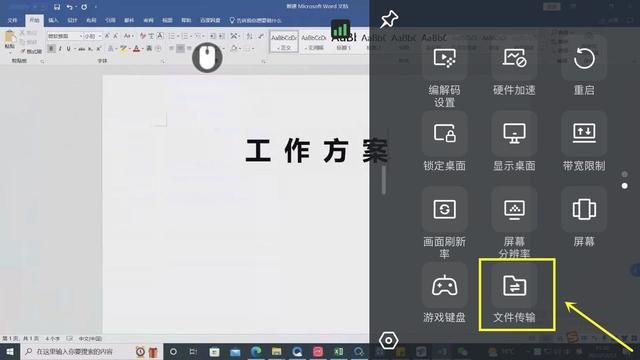Select the upper page indicator dot in side panel
The height and width of the screenshot is (360, 640).
(624, 174)
